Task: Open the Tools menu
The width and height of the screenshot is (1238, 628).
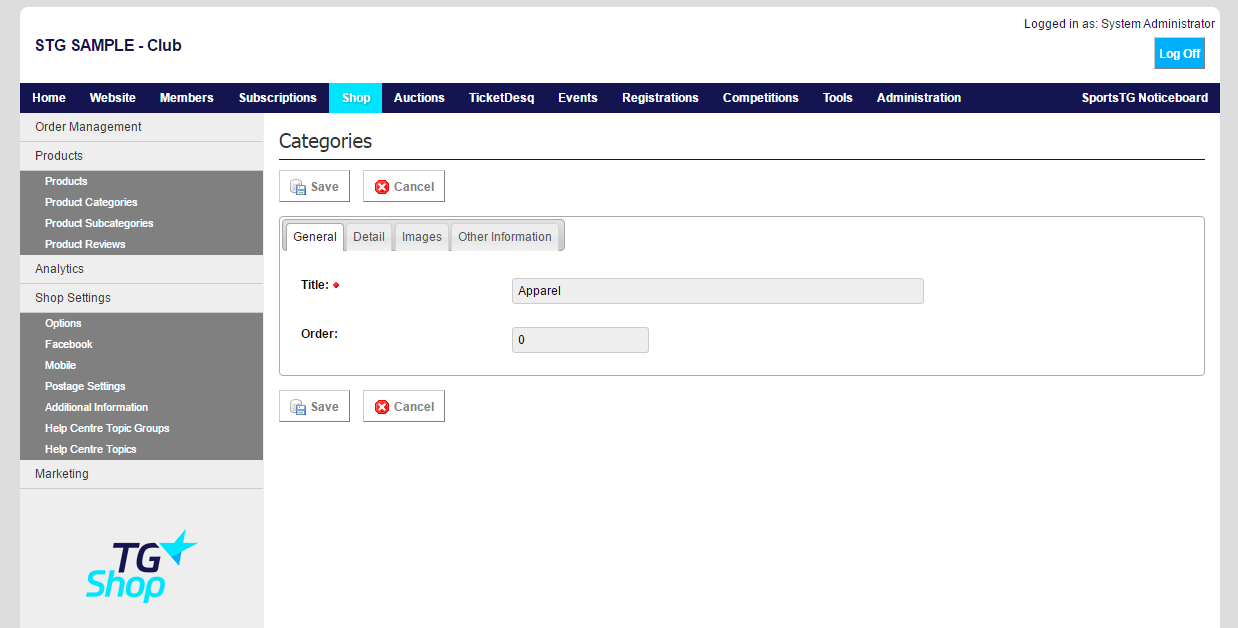Action: (838, 98)
